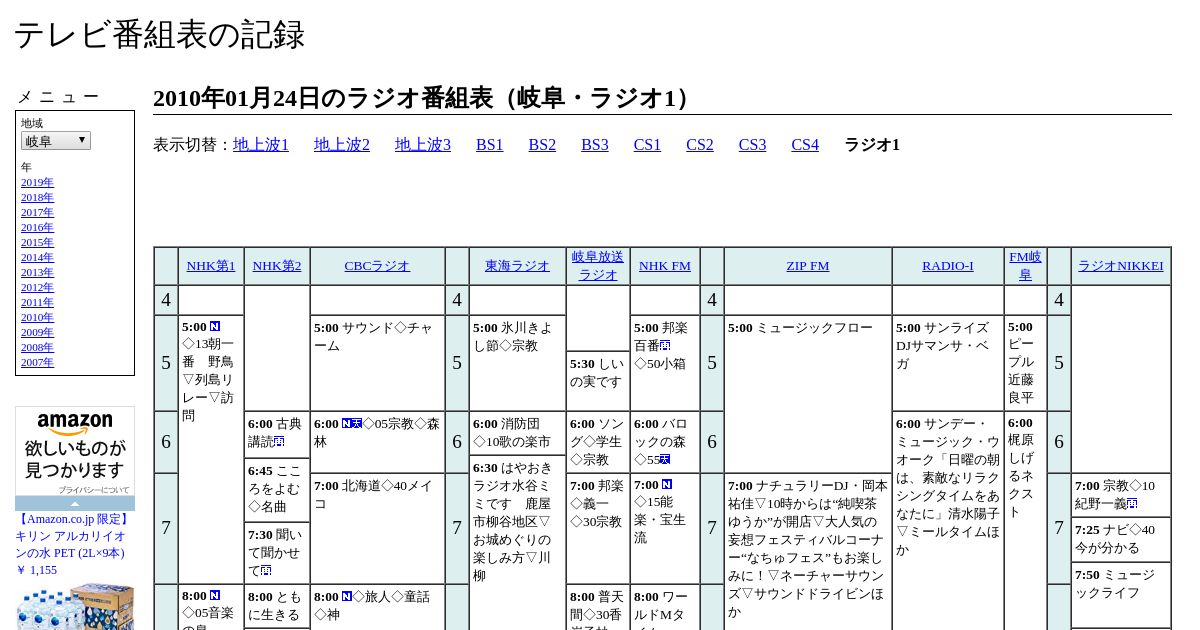Switch to the CS1 listing

point(647,145)
